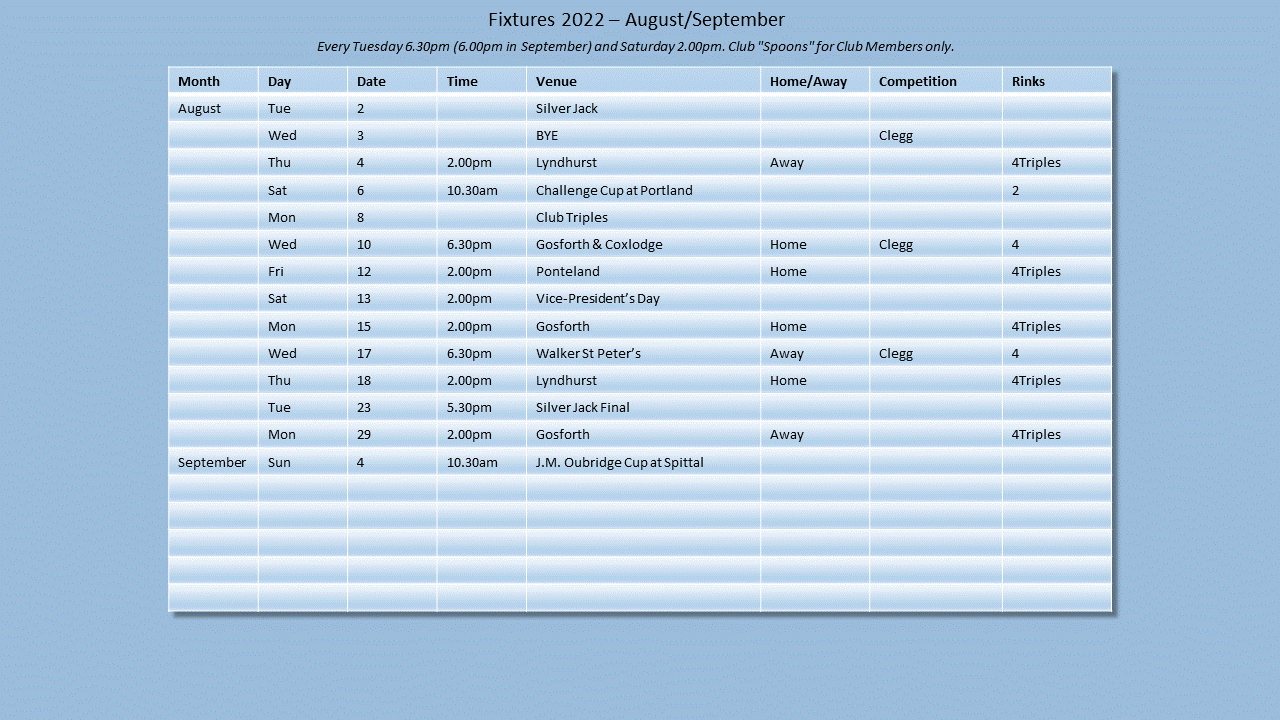Select Challenge Cup at Portland entry
Viewport: 1280px width, 720px height.
tap(614, 190)
